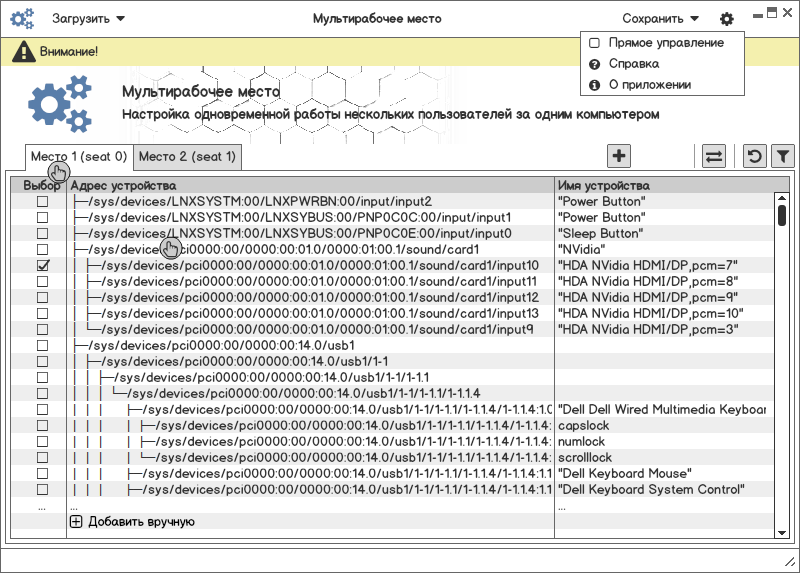This screenshot has width=800, height=573.
Task: Click the plus button to add a seat
Action: click(x=619, y=156)
